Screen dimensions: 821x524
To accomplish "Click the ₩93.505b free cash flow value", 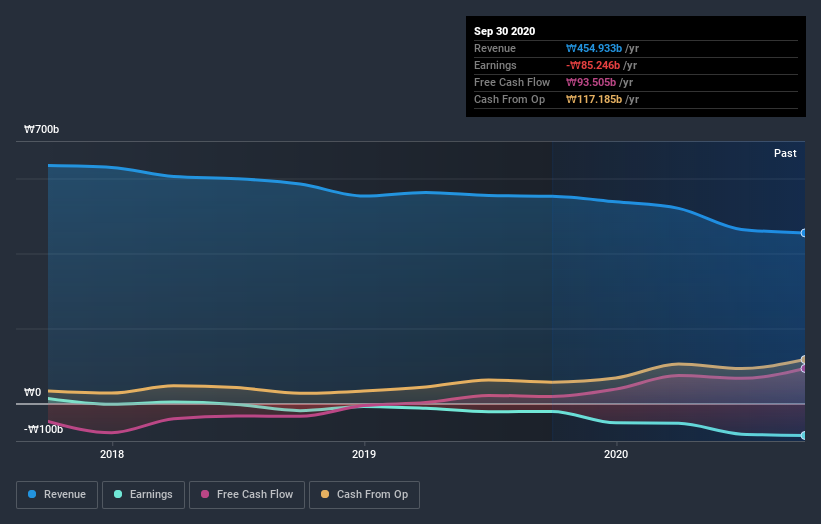I will [x=591, y=83].
